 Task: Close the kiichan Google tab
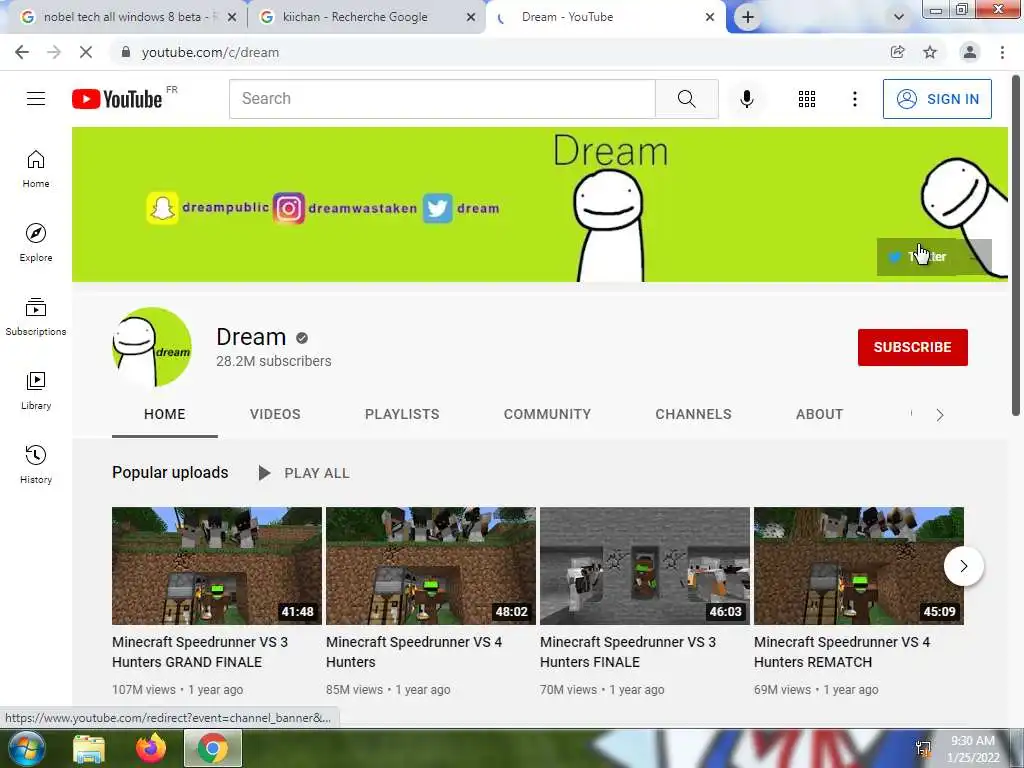pos(471,17)
